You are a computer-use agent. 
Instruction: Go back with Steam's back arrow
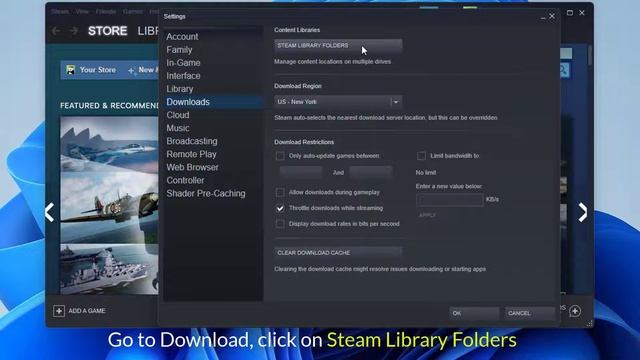pyautogui.click(x=56, y=31)
